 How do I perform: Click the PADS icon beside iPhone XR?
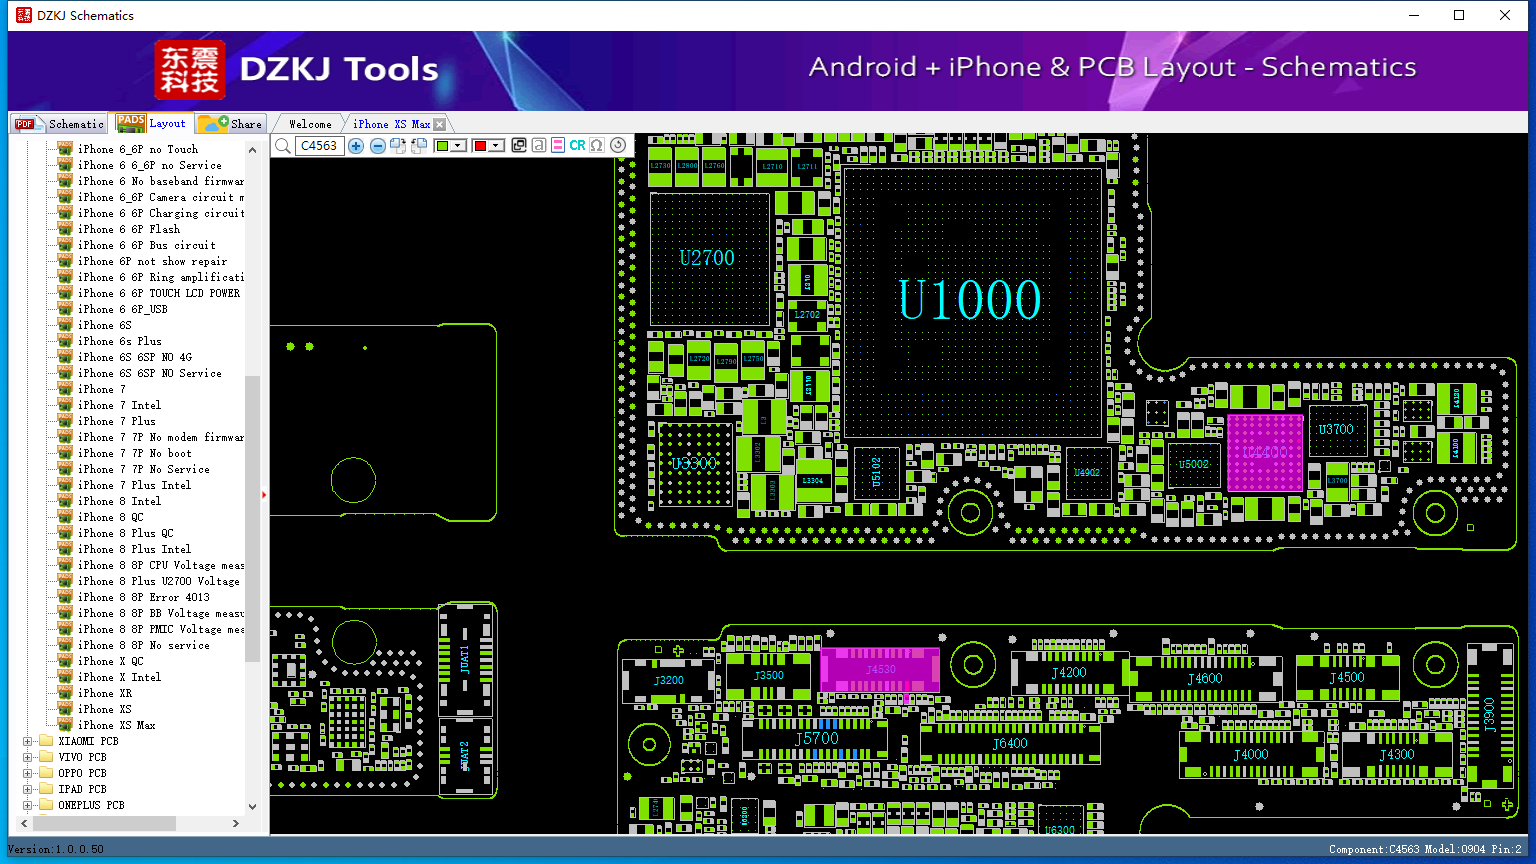click(65, 693)
